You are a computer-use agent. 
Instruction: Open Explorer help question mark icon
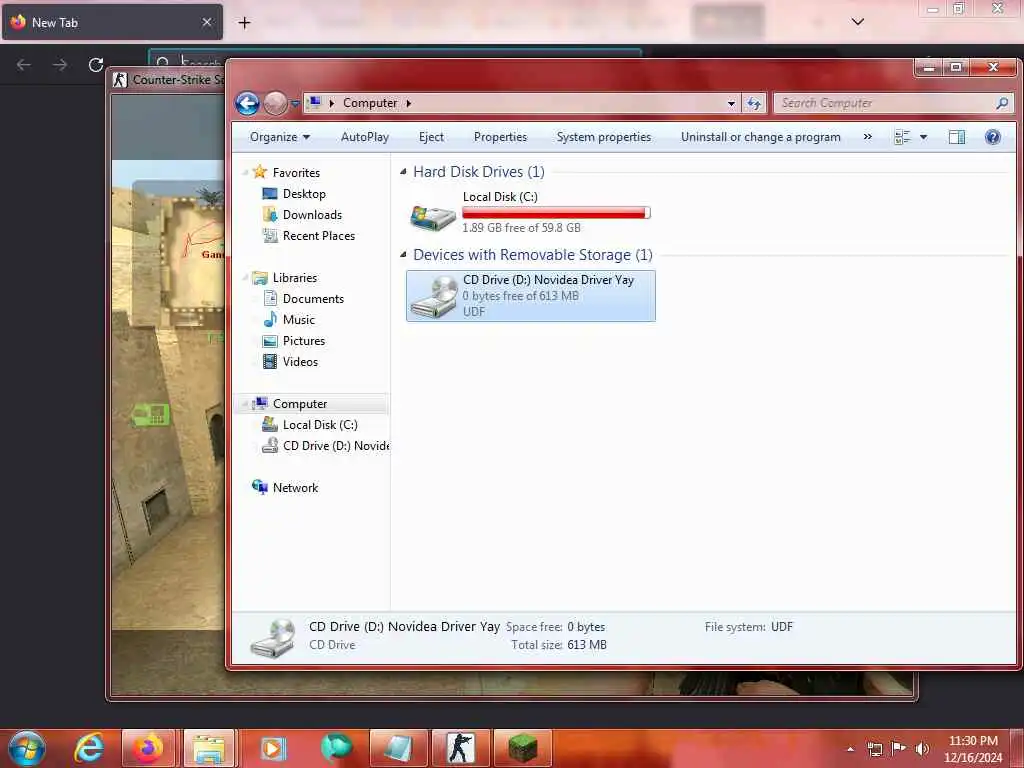pyautogui.click(x=993, y=136)
